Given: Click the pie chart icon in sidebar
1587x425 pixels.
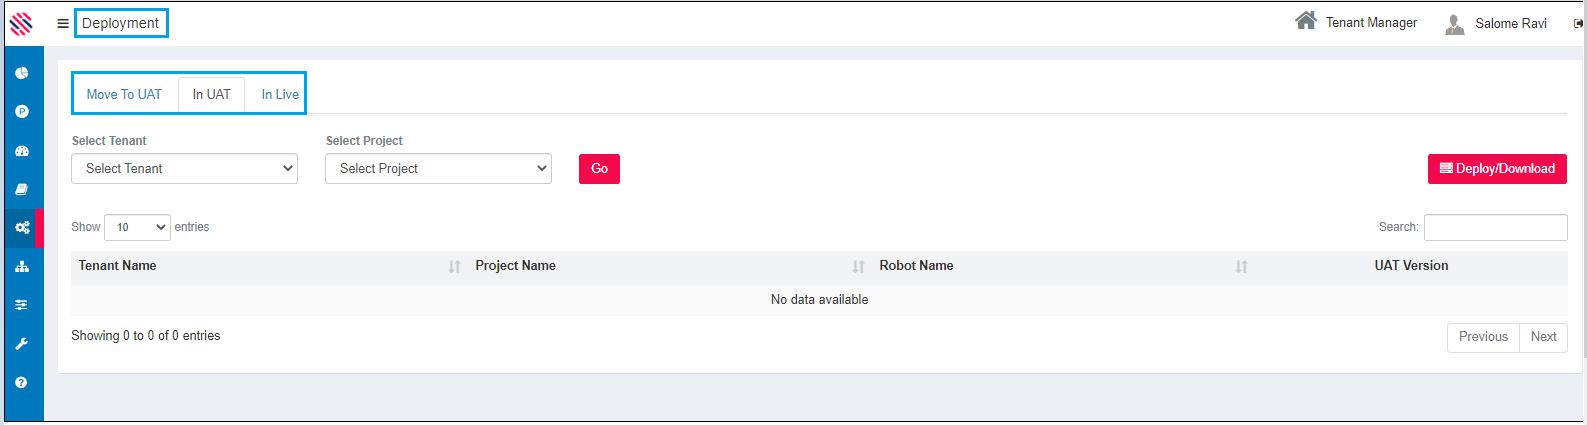Looking at the screenshot, I should tap(21, 73).
